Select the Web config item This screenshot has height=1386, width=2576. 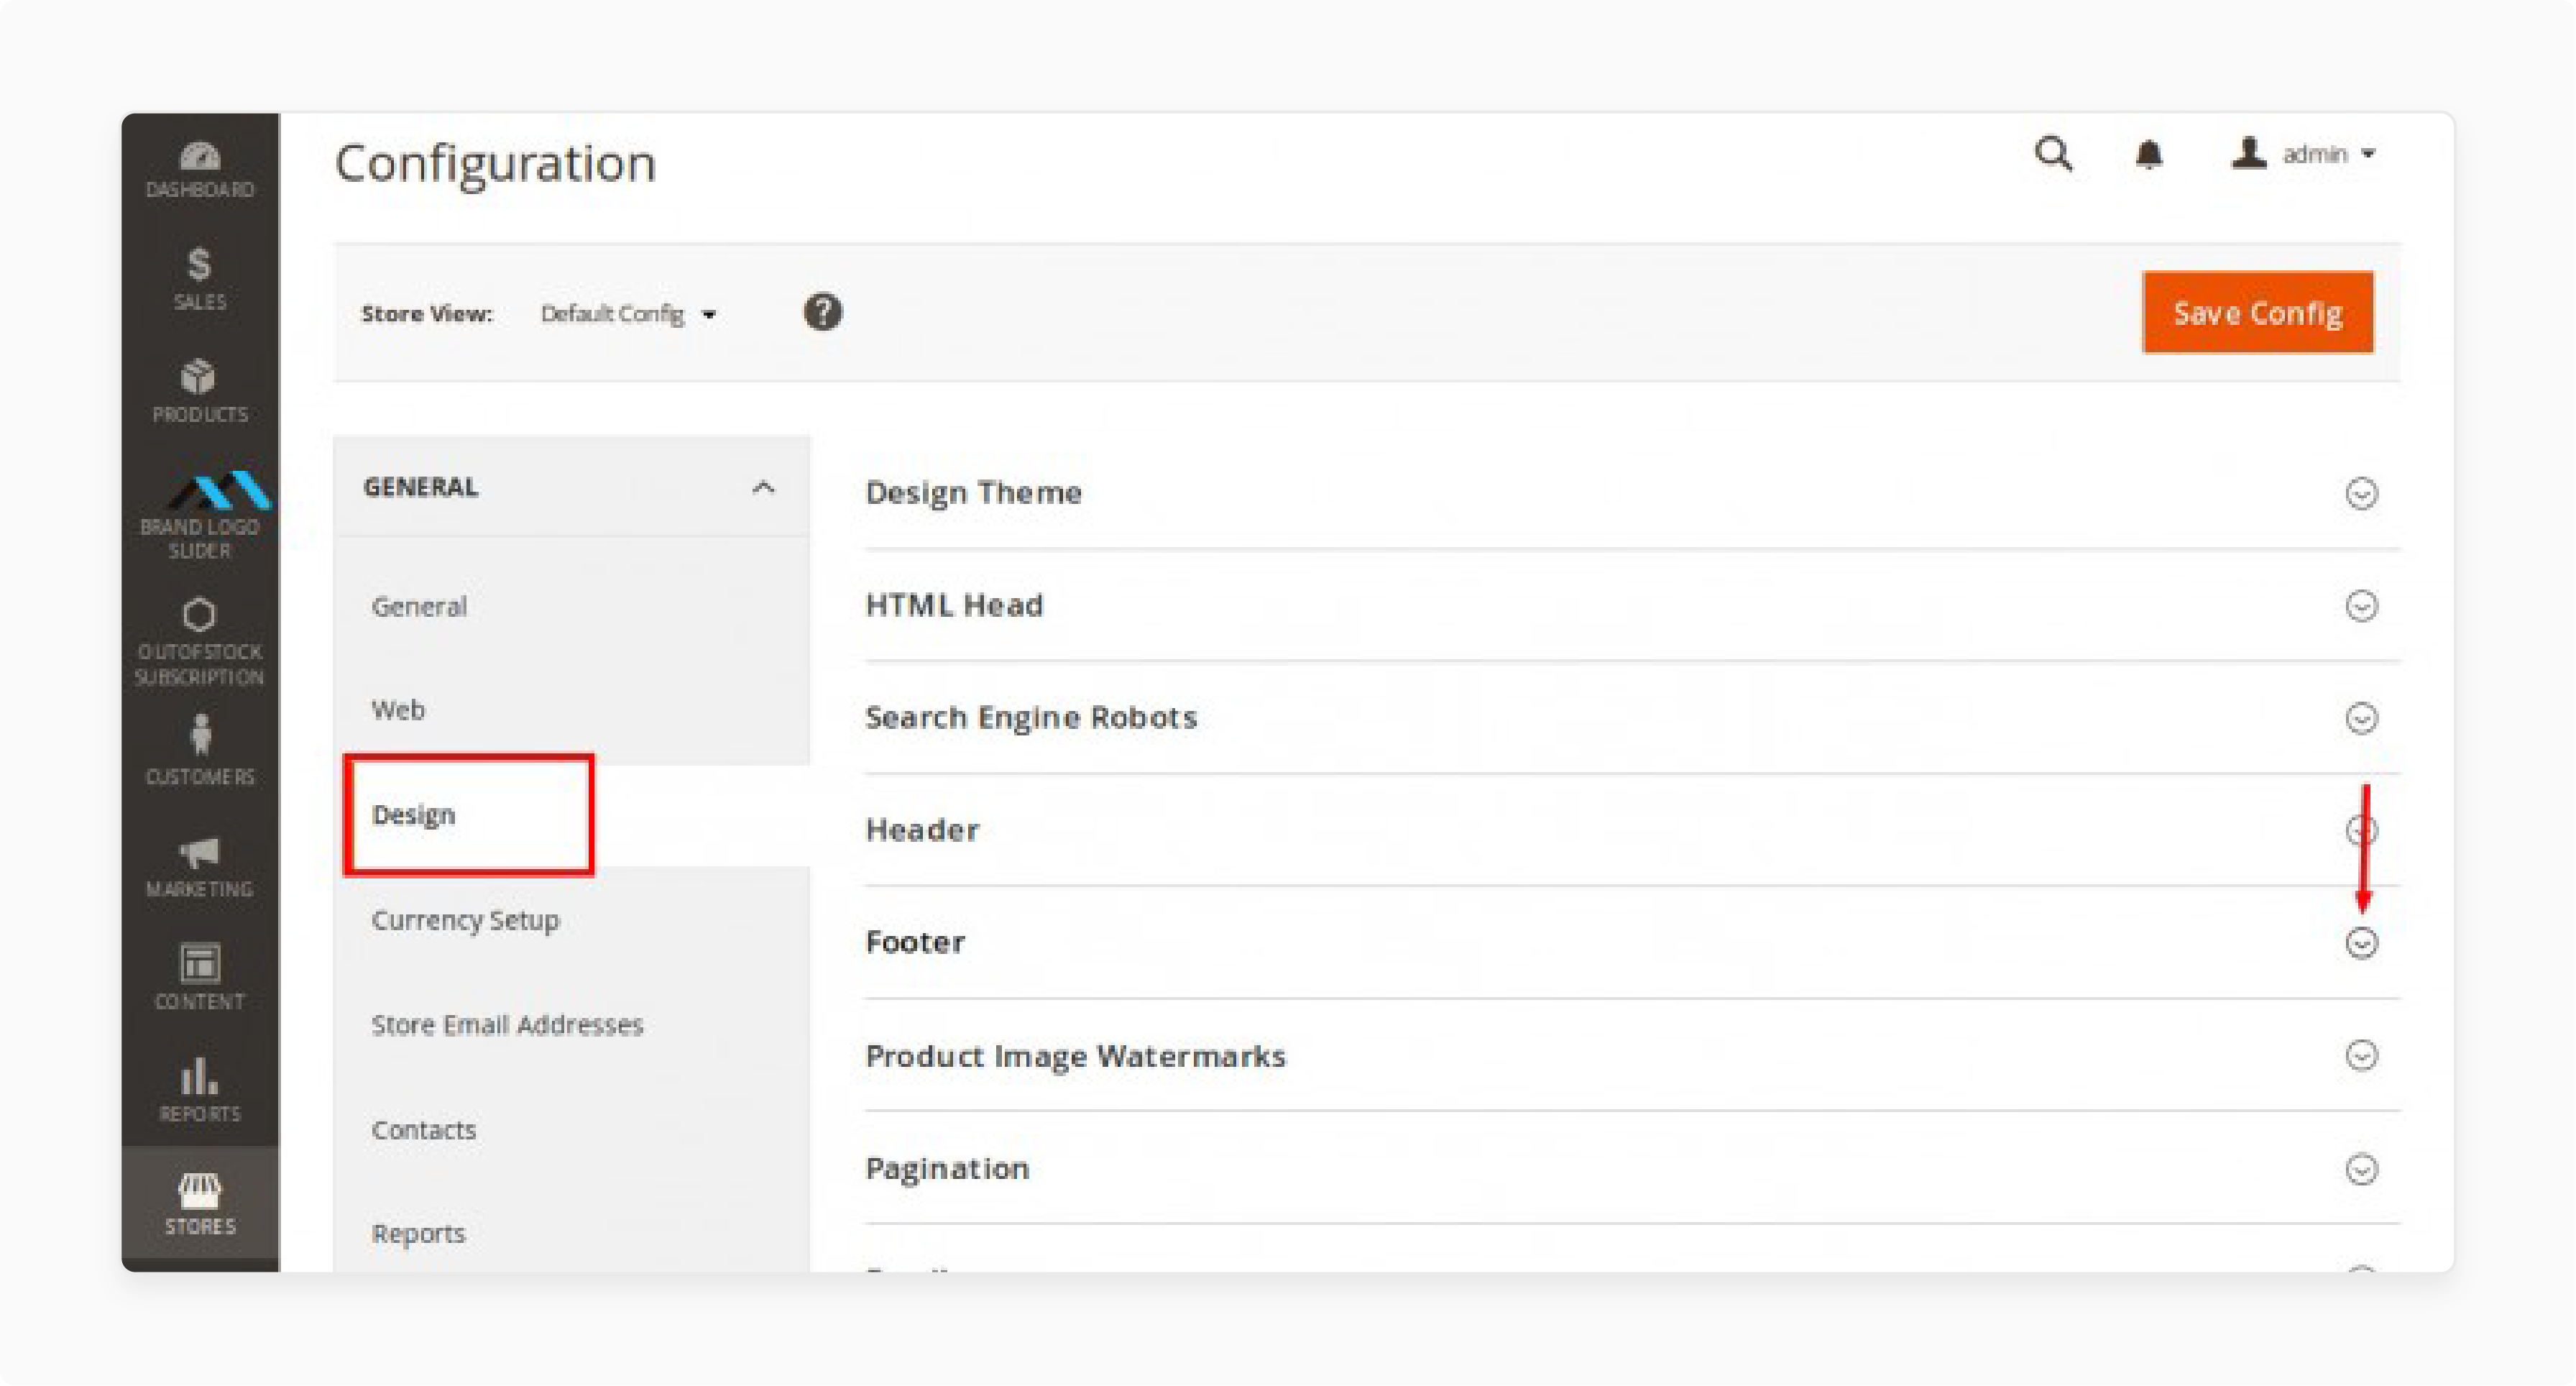tap(398, 710)
